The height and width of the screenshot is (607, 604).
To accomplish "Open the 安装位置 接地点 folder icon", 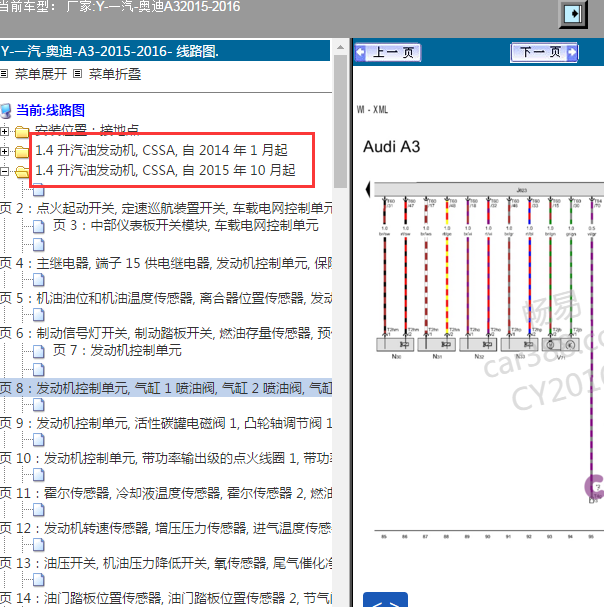I will point(22,132).
